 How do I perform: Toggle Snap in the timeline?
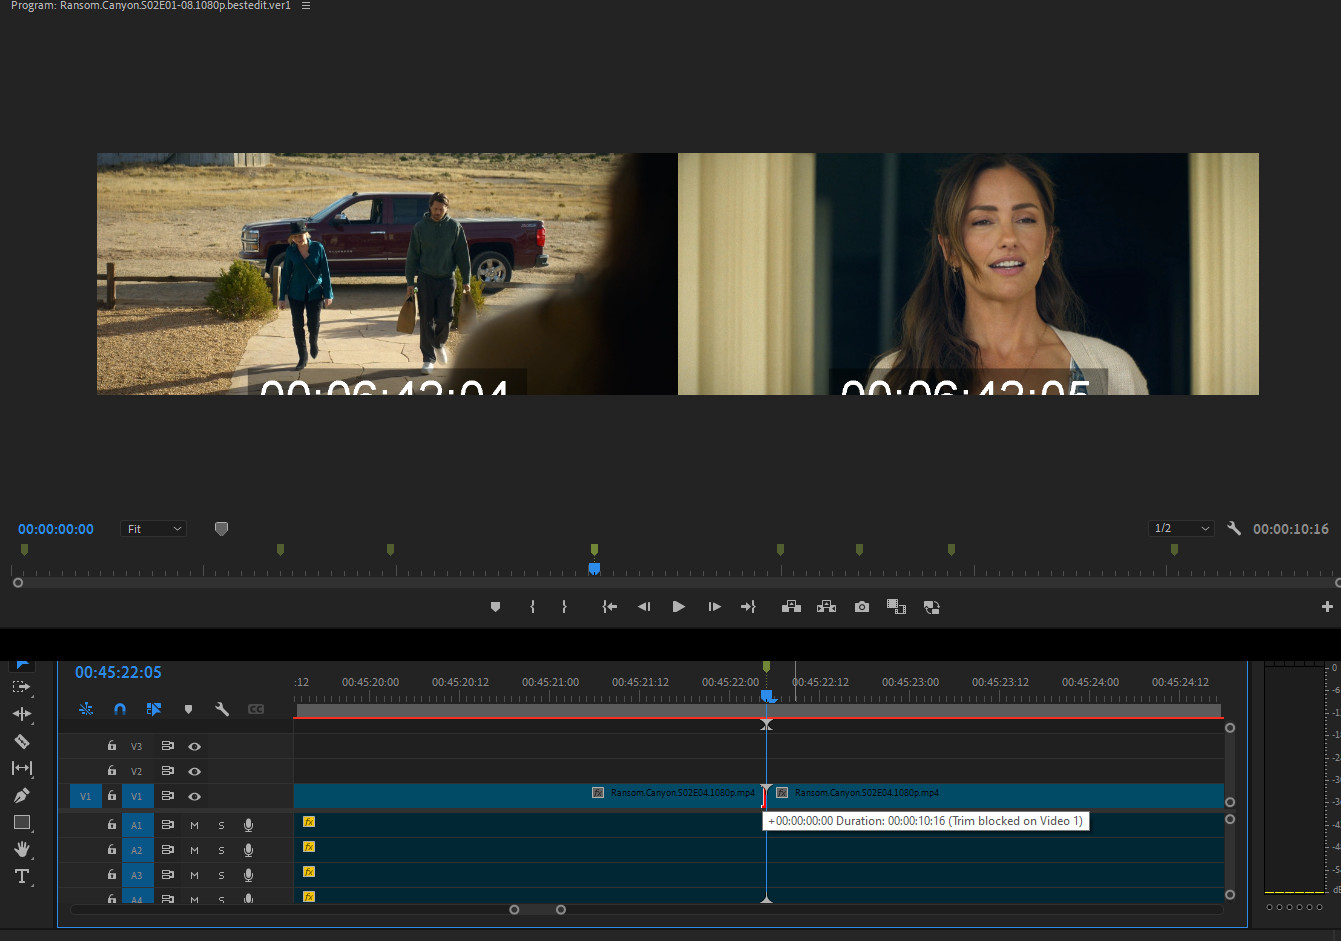click(x=120, y=709)
